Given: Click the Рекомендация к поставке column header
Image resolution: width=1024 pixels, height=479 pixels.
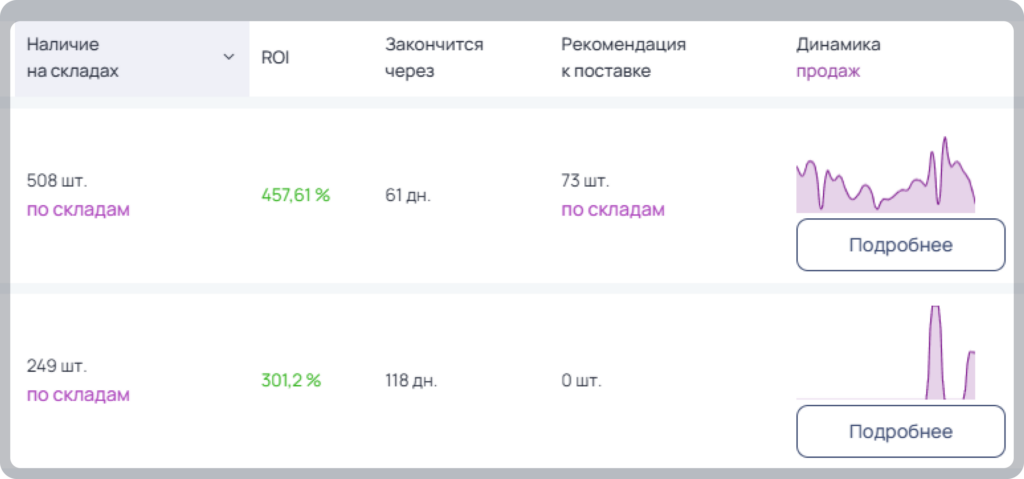Looking at the screenshot, I should 623,58.
